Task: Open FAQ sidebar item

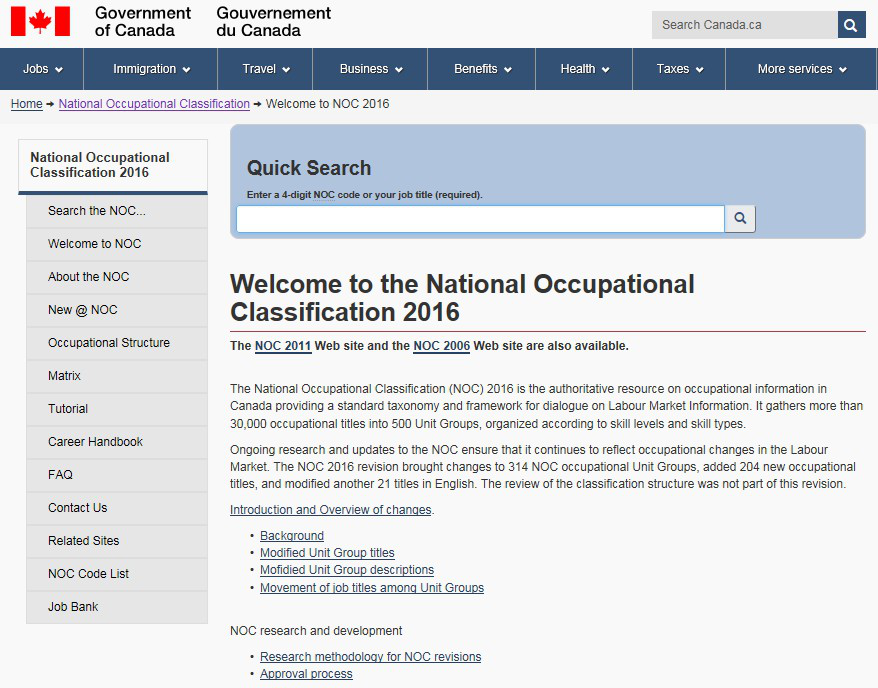Action: coord(116,475)
